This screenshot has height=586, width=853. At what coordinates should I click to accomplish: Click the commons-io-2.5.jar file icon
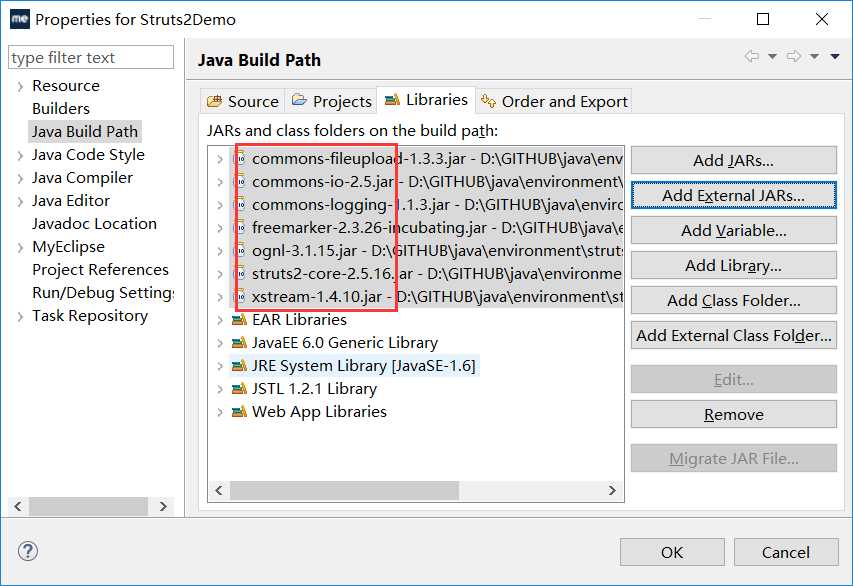(240, 182)
